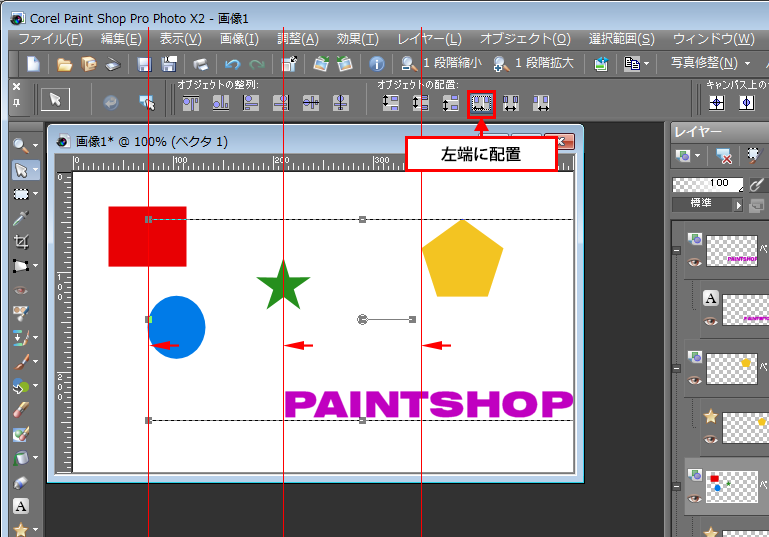Click the resize image icon
This screenshot has width=769, height=537.
(289, 64)
